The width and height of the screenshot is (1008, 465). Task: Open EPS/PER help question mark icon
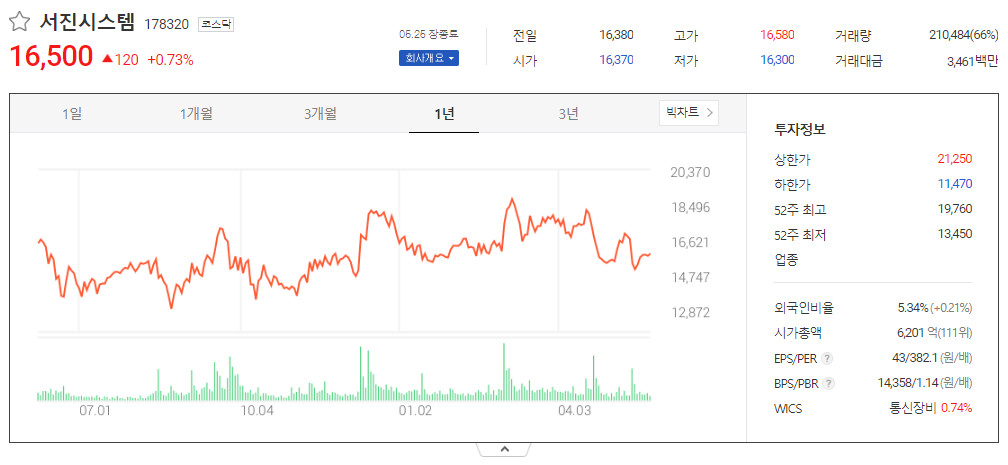coord(827,358)
